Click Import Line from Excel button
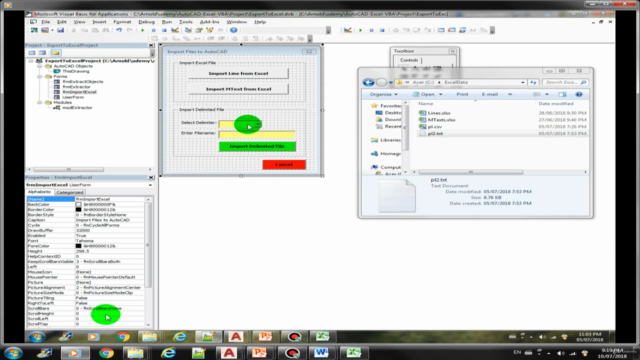The width and height of the screenshot is (640, 360). point(238,73)
